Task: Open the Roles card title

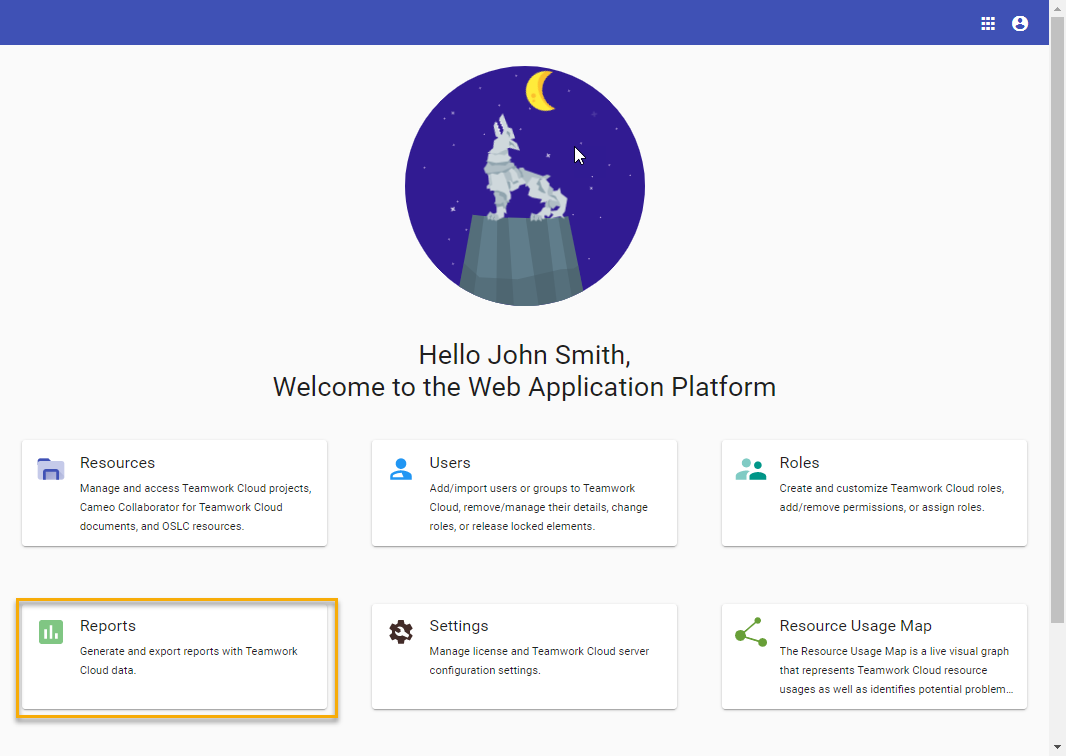Action: (x=799, y=463)
